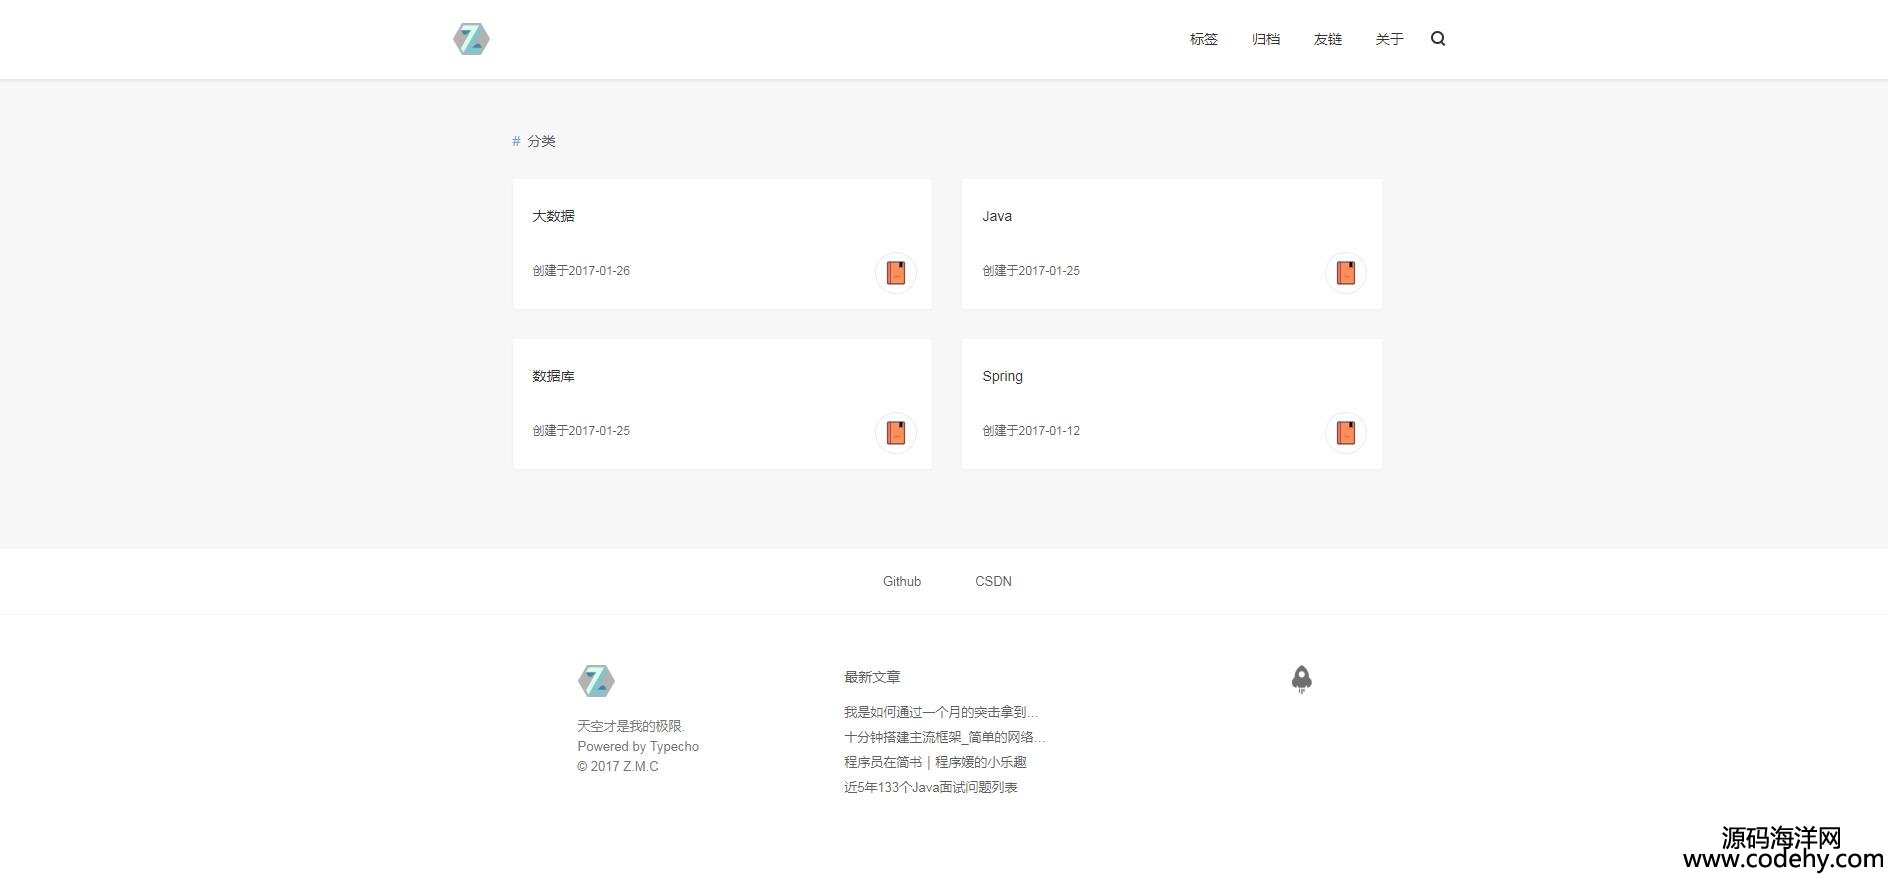Image resolution: width=1888 pixels, height=879 pixels.
Task: Visit the Github link
Action: click(902, 581)
